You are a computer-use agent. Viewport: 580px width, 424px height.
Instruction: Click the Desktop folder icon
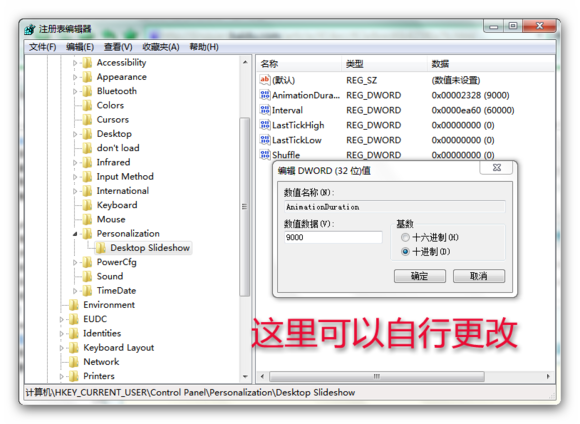(x=87, y=134)
